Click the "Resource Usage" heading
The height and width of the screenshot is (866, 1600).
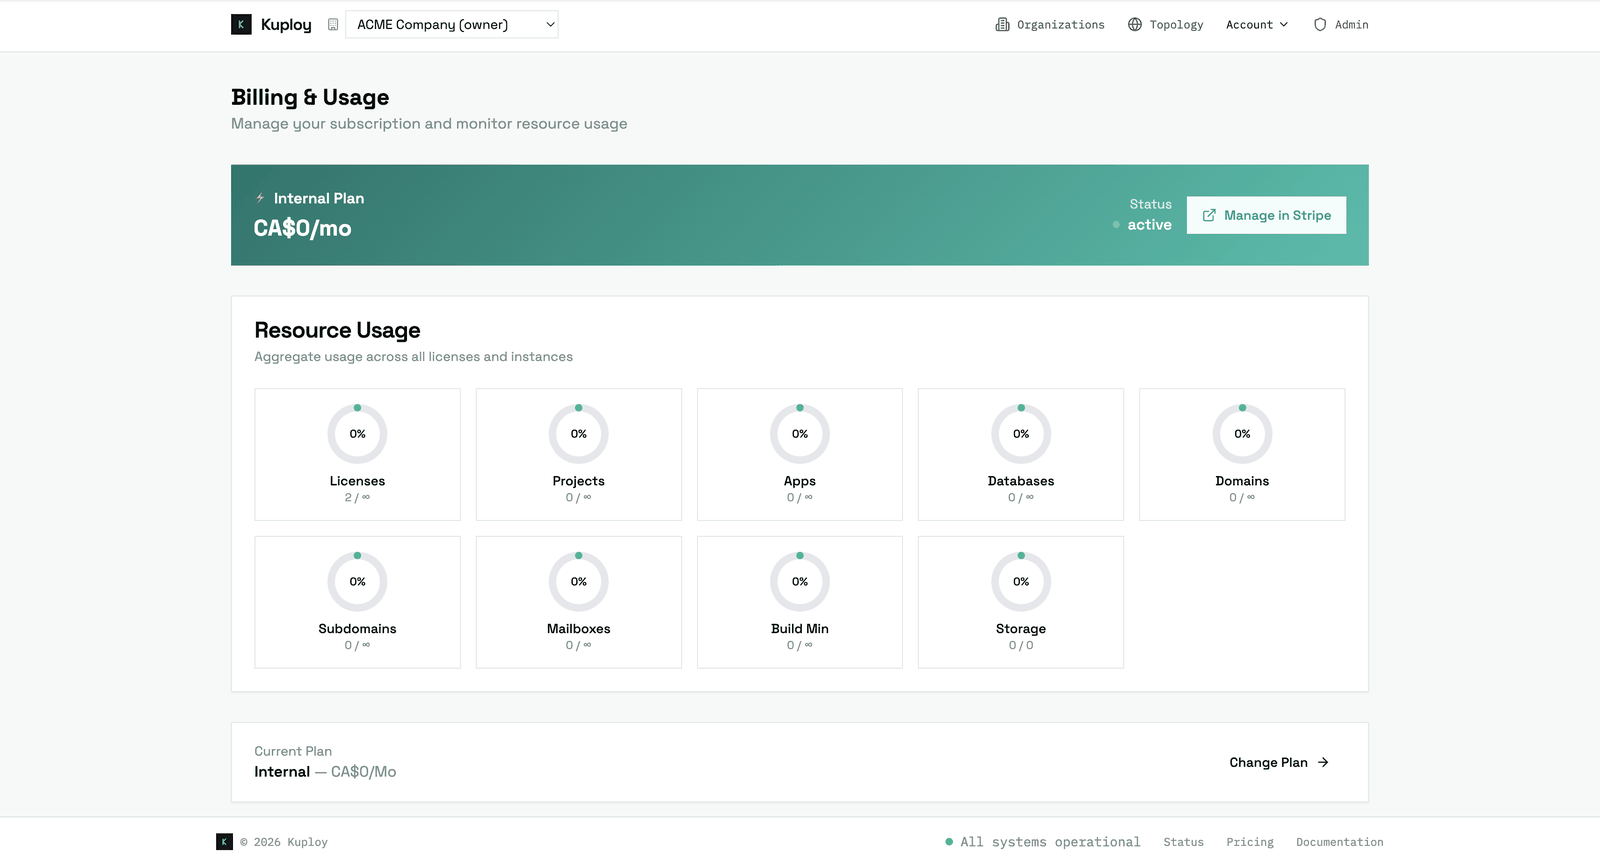(x=337, y=330)
